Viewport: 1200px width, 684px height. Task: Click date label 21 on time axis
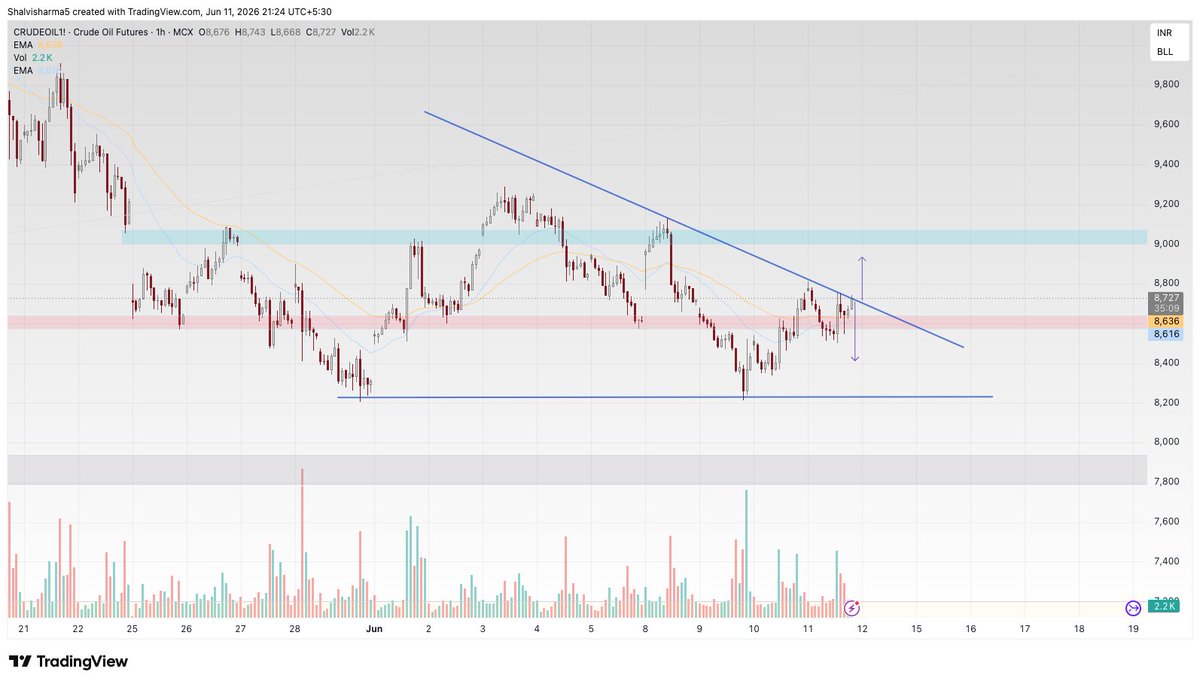pyautogui.click(x=23, y=630)
